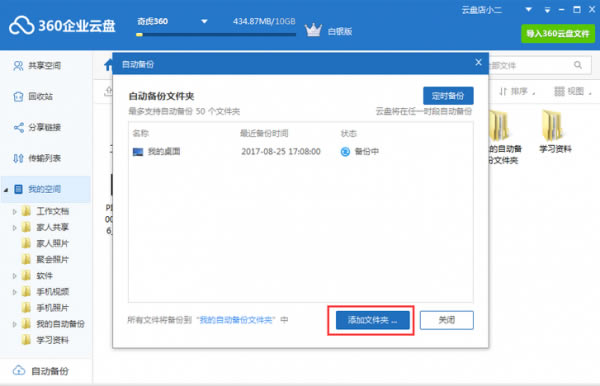Select the 工作文档 tree folder
Viewport: 600px width, 386px height.
coord(45,211)
